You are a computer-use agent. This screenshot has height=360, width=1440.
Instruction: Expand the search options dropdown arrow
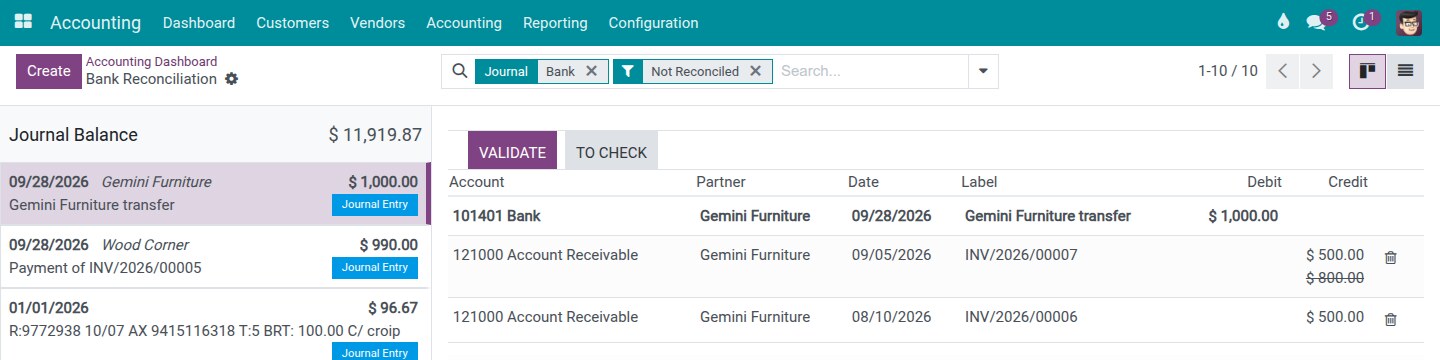pos(983,71)
